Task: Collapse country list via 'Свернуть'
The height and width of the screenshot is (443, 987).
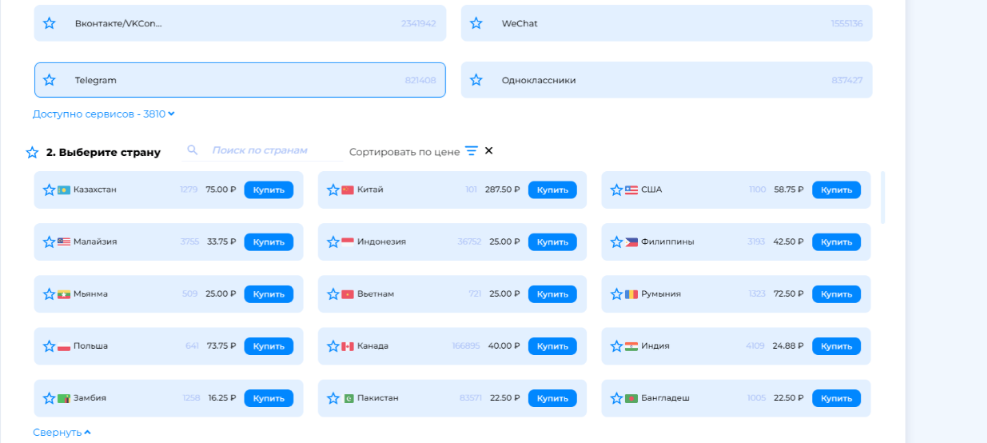Action: [62, 433]
